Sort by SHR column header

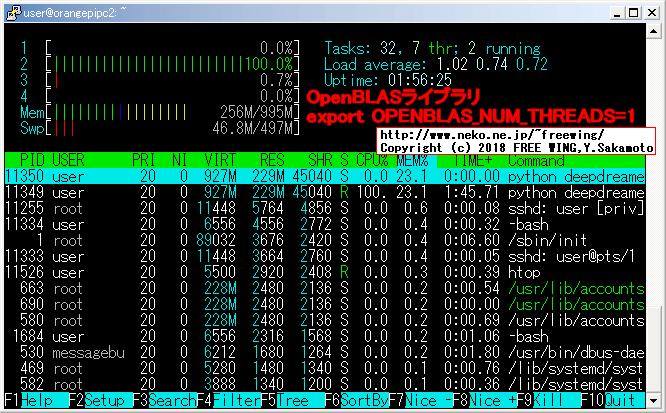(320, 160)
